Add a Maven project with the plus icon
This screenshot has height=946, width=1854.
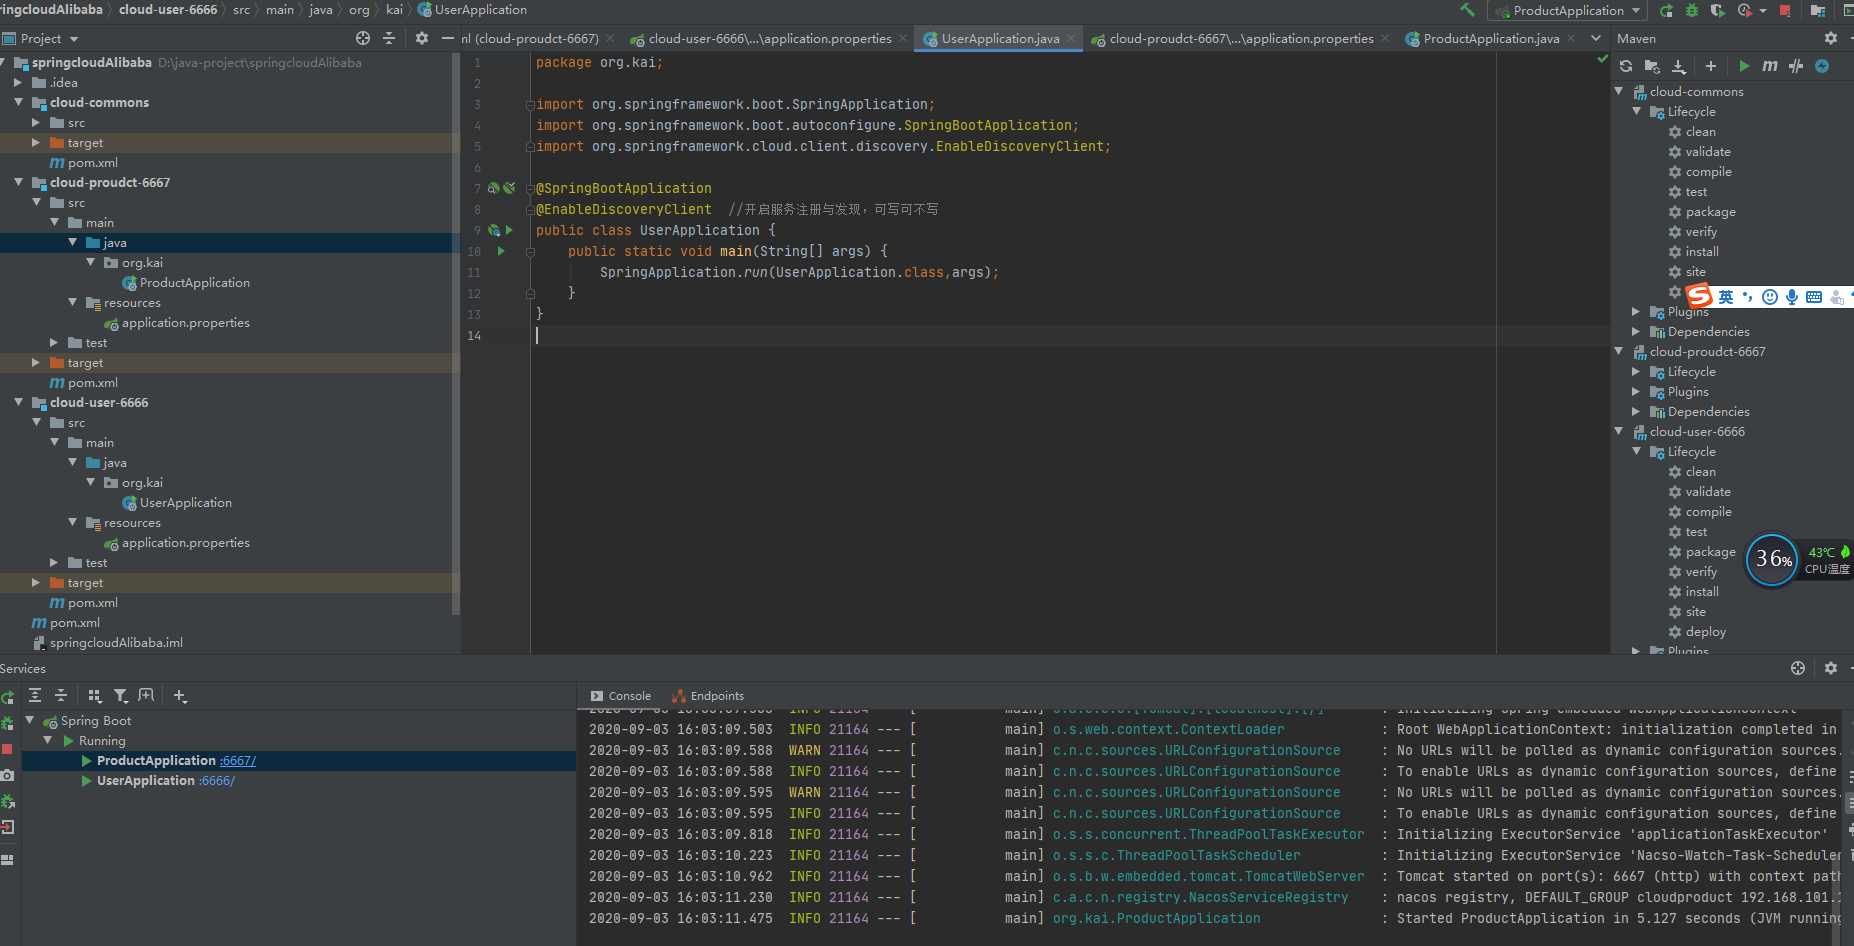click(x=1711, y=66)
